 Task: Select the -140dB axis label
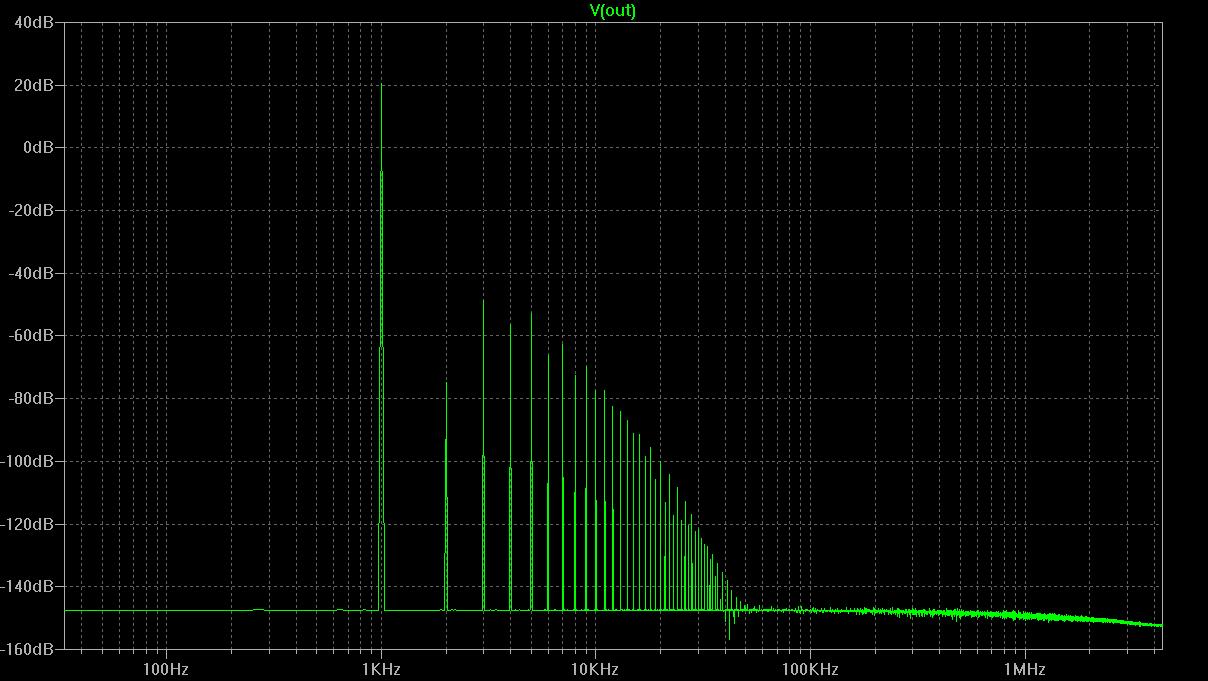point(28,586)
